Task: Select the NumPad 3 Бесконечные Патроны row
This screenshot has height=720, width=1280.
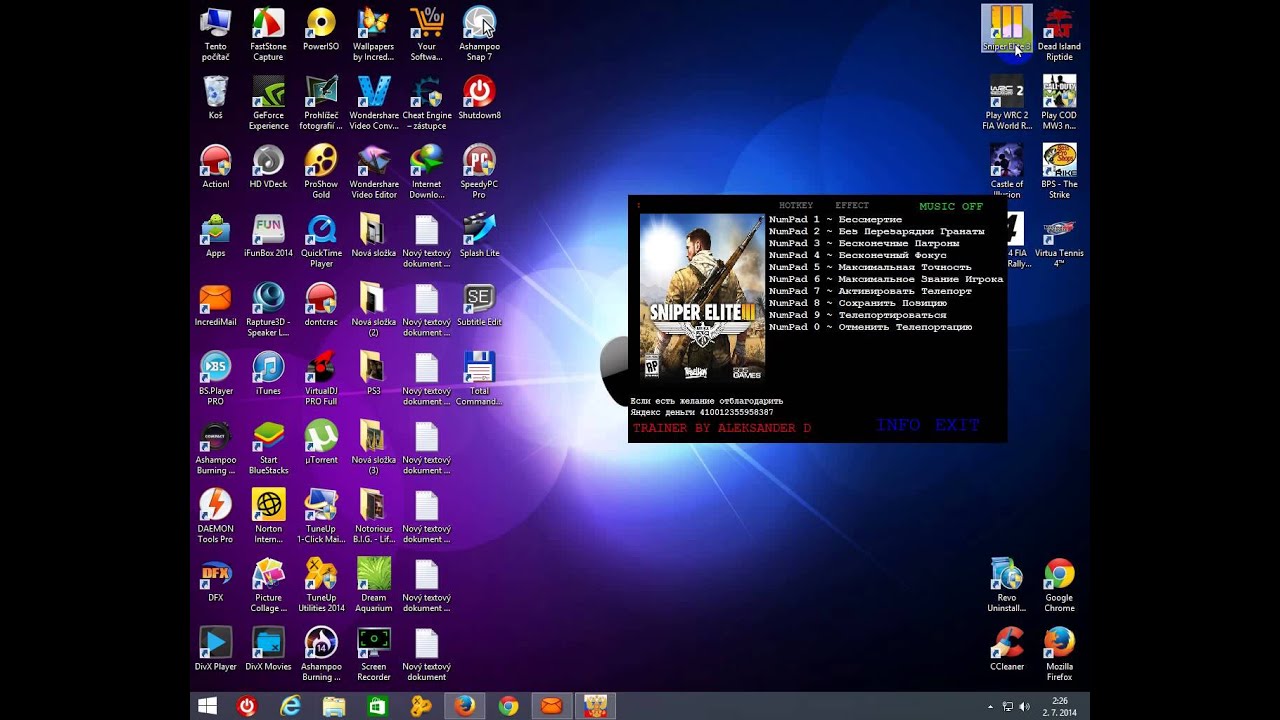Action: point(864,243)
